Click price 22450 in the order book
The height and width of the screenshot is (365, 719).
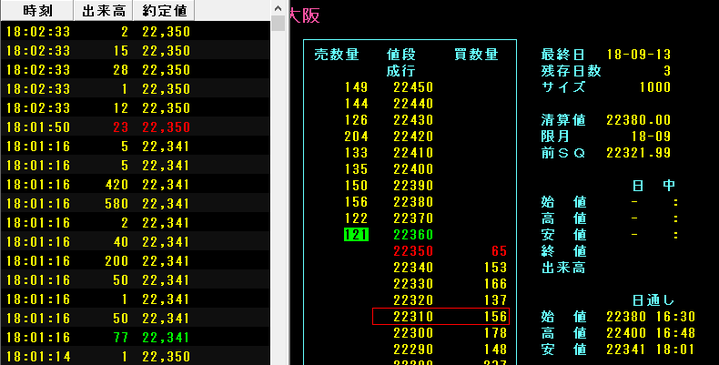(x=413, y=87)
